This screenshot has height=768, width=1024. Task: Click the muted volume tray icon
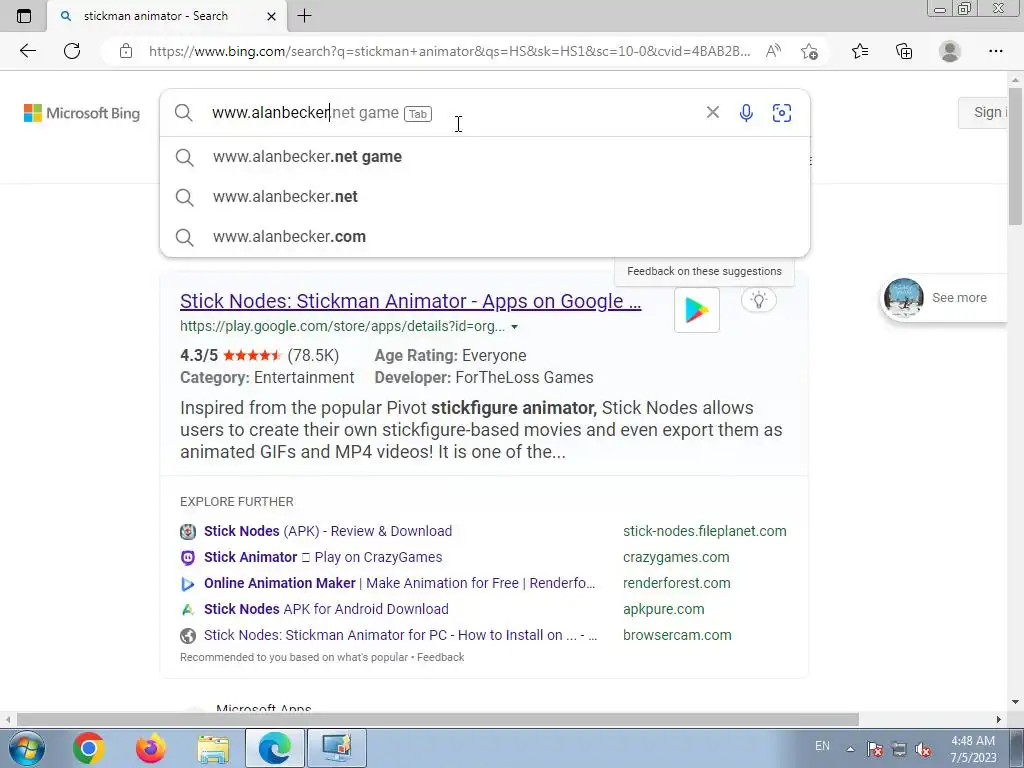(923, 748)
